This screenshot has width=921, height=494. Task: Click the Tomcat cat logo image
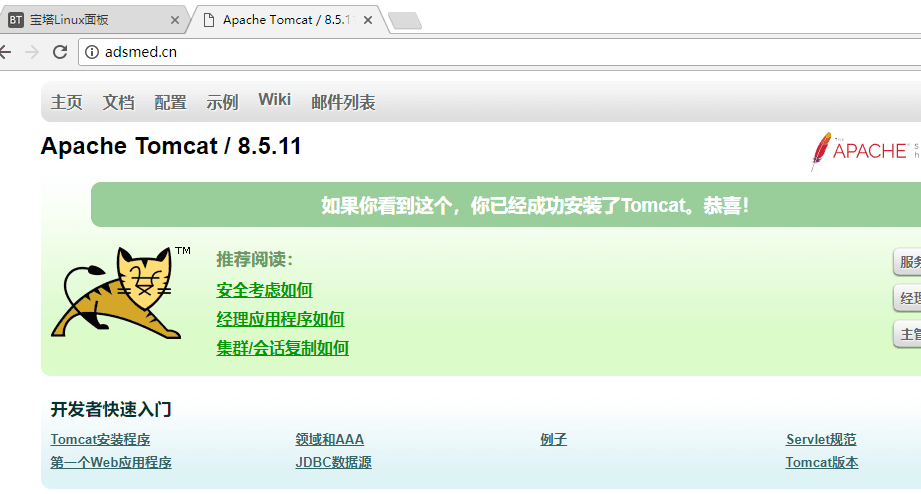click(x=121, y=293)
